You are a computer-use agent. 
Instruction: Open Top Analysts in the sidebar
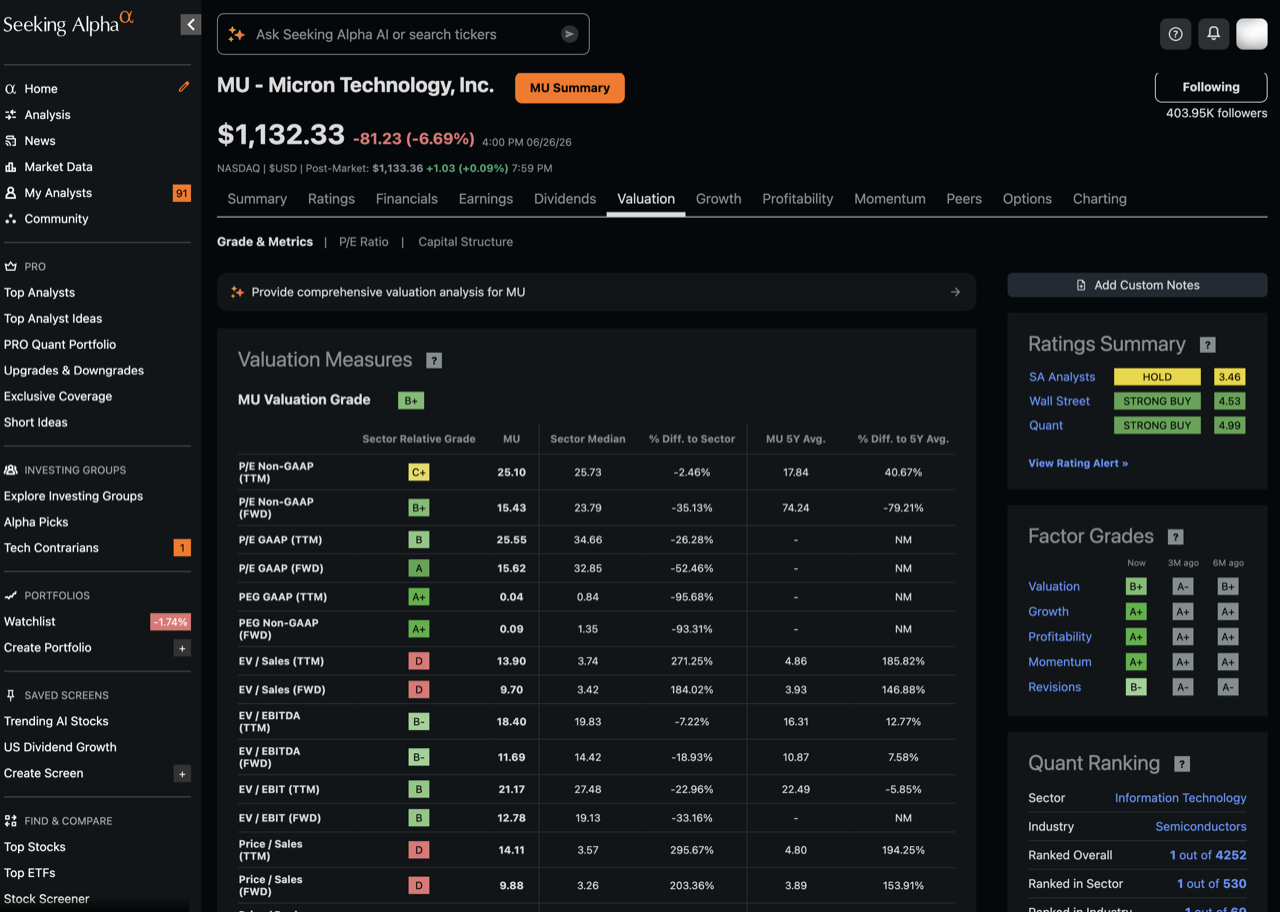click(39, 293)
